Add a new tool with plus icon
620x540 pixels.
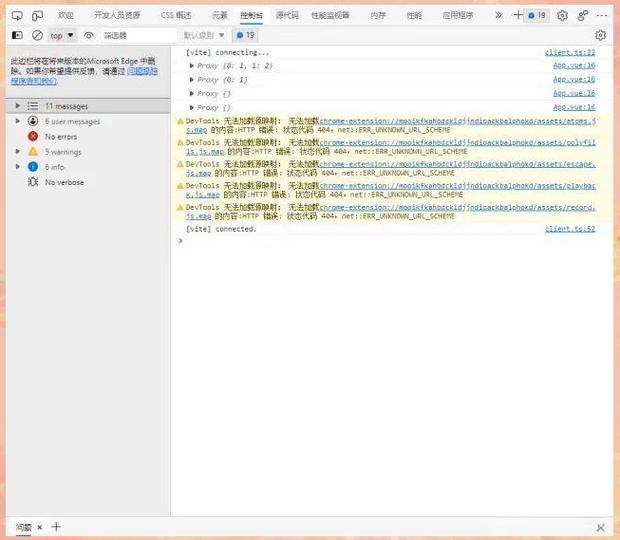[x=518, y=15]
